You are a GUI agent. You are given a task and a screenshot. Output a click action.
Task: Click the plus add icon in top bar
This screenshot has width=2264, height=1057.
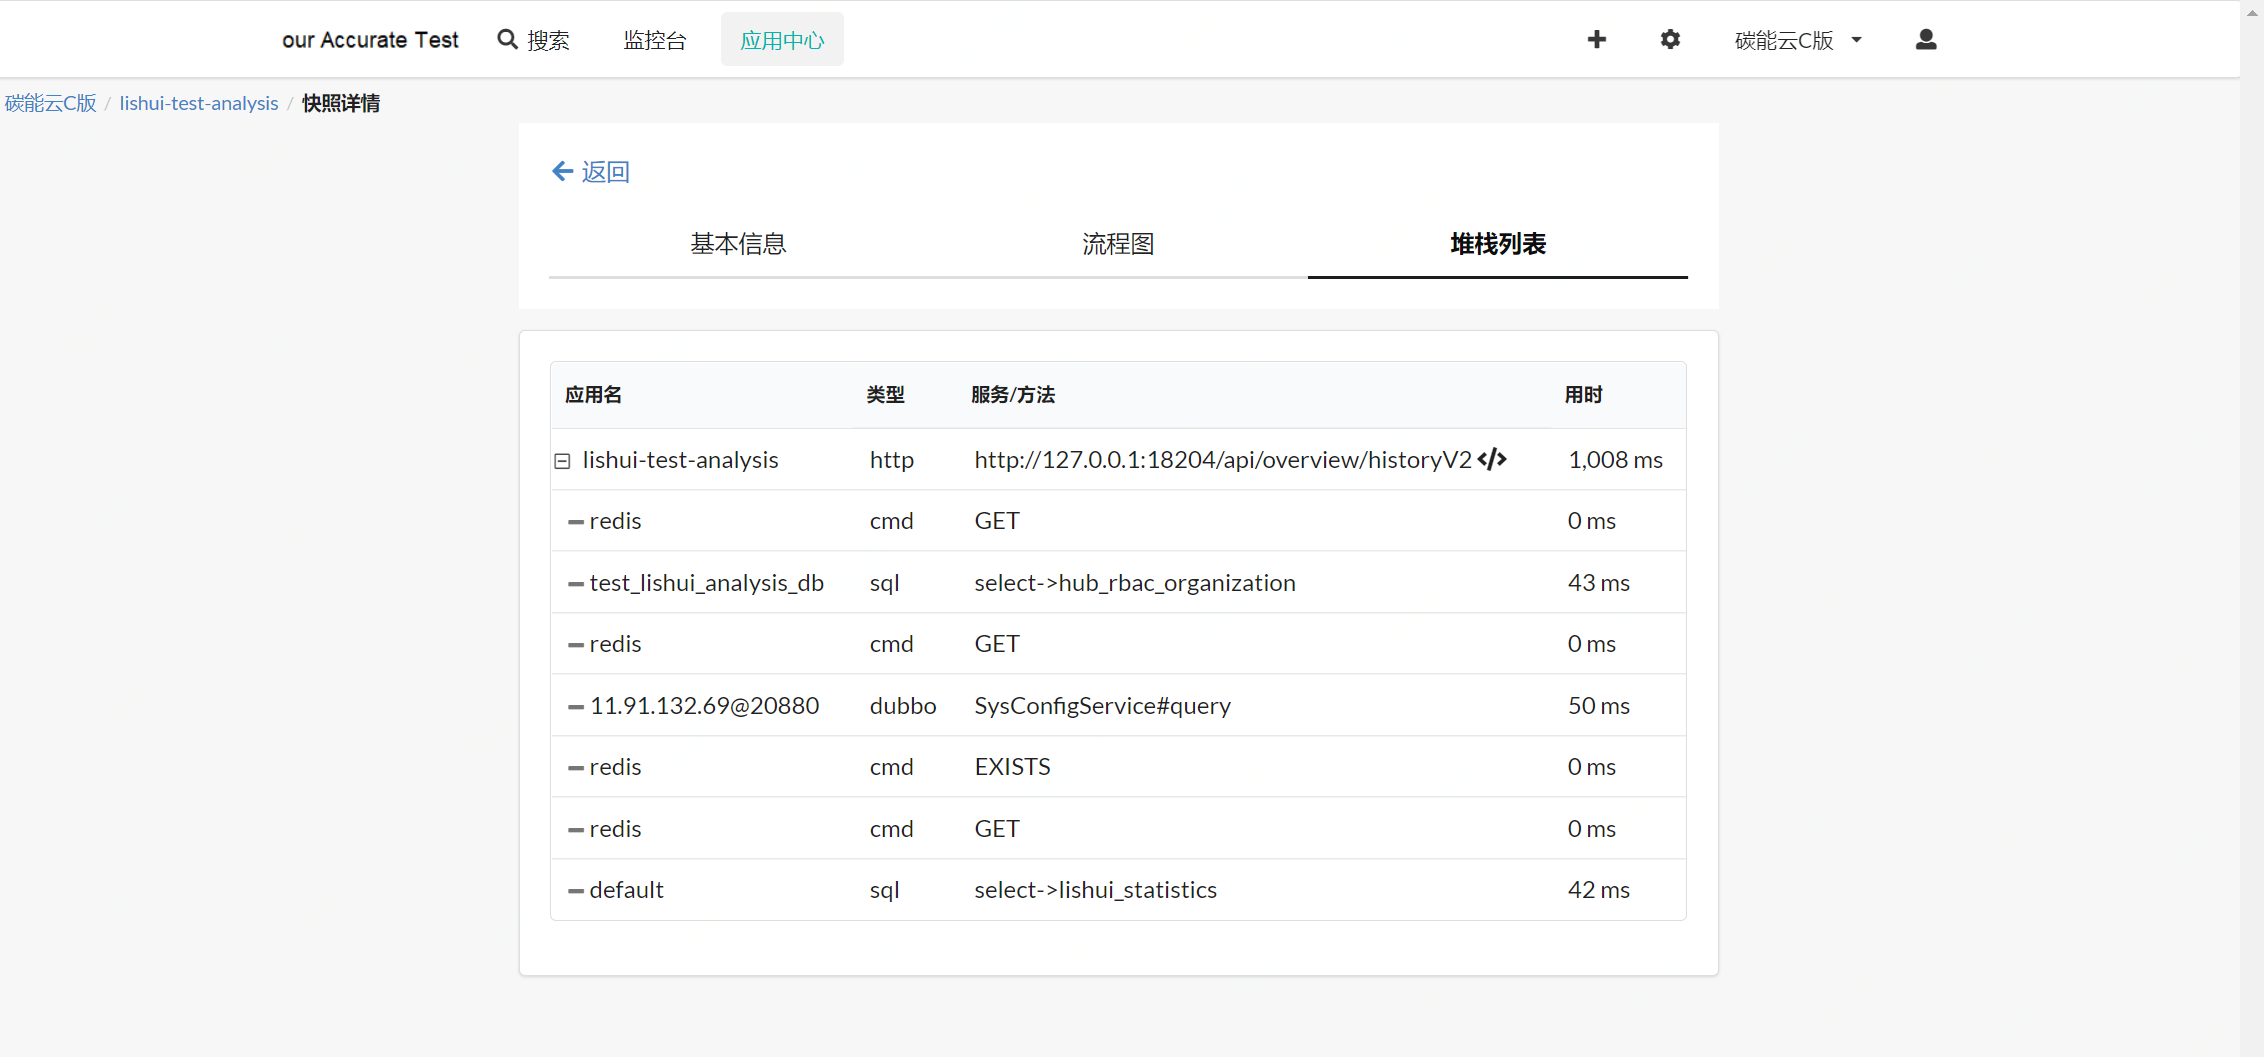point(1597,39)
